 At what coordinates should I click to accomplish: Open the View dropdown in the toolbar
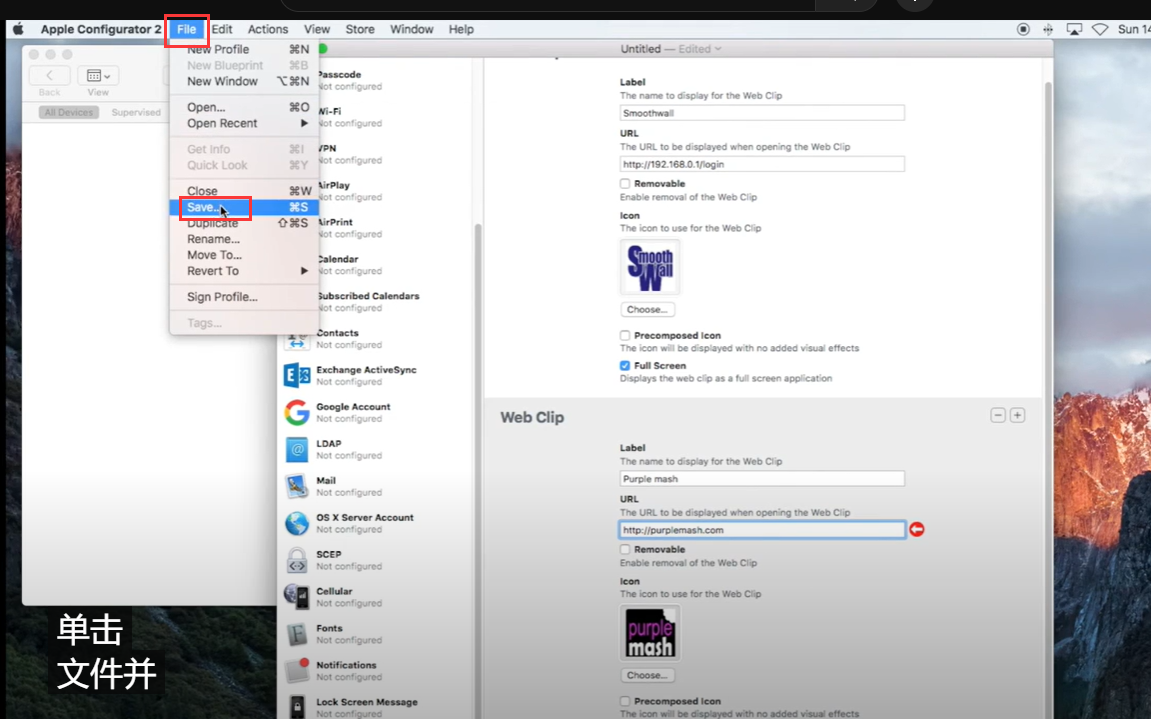pos(98,76)
